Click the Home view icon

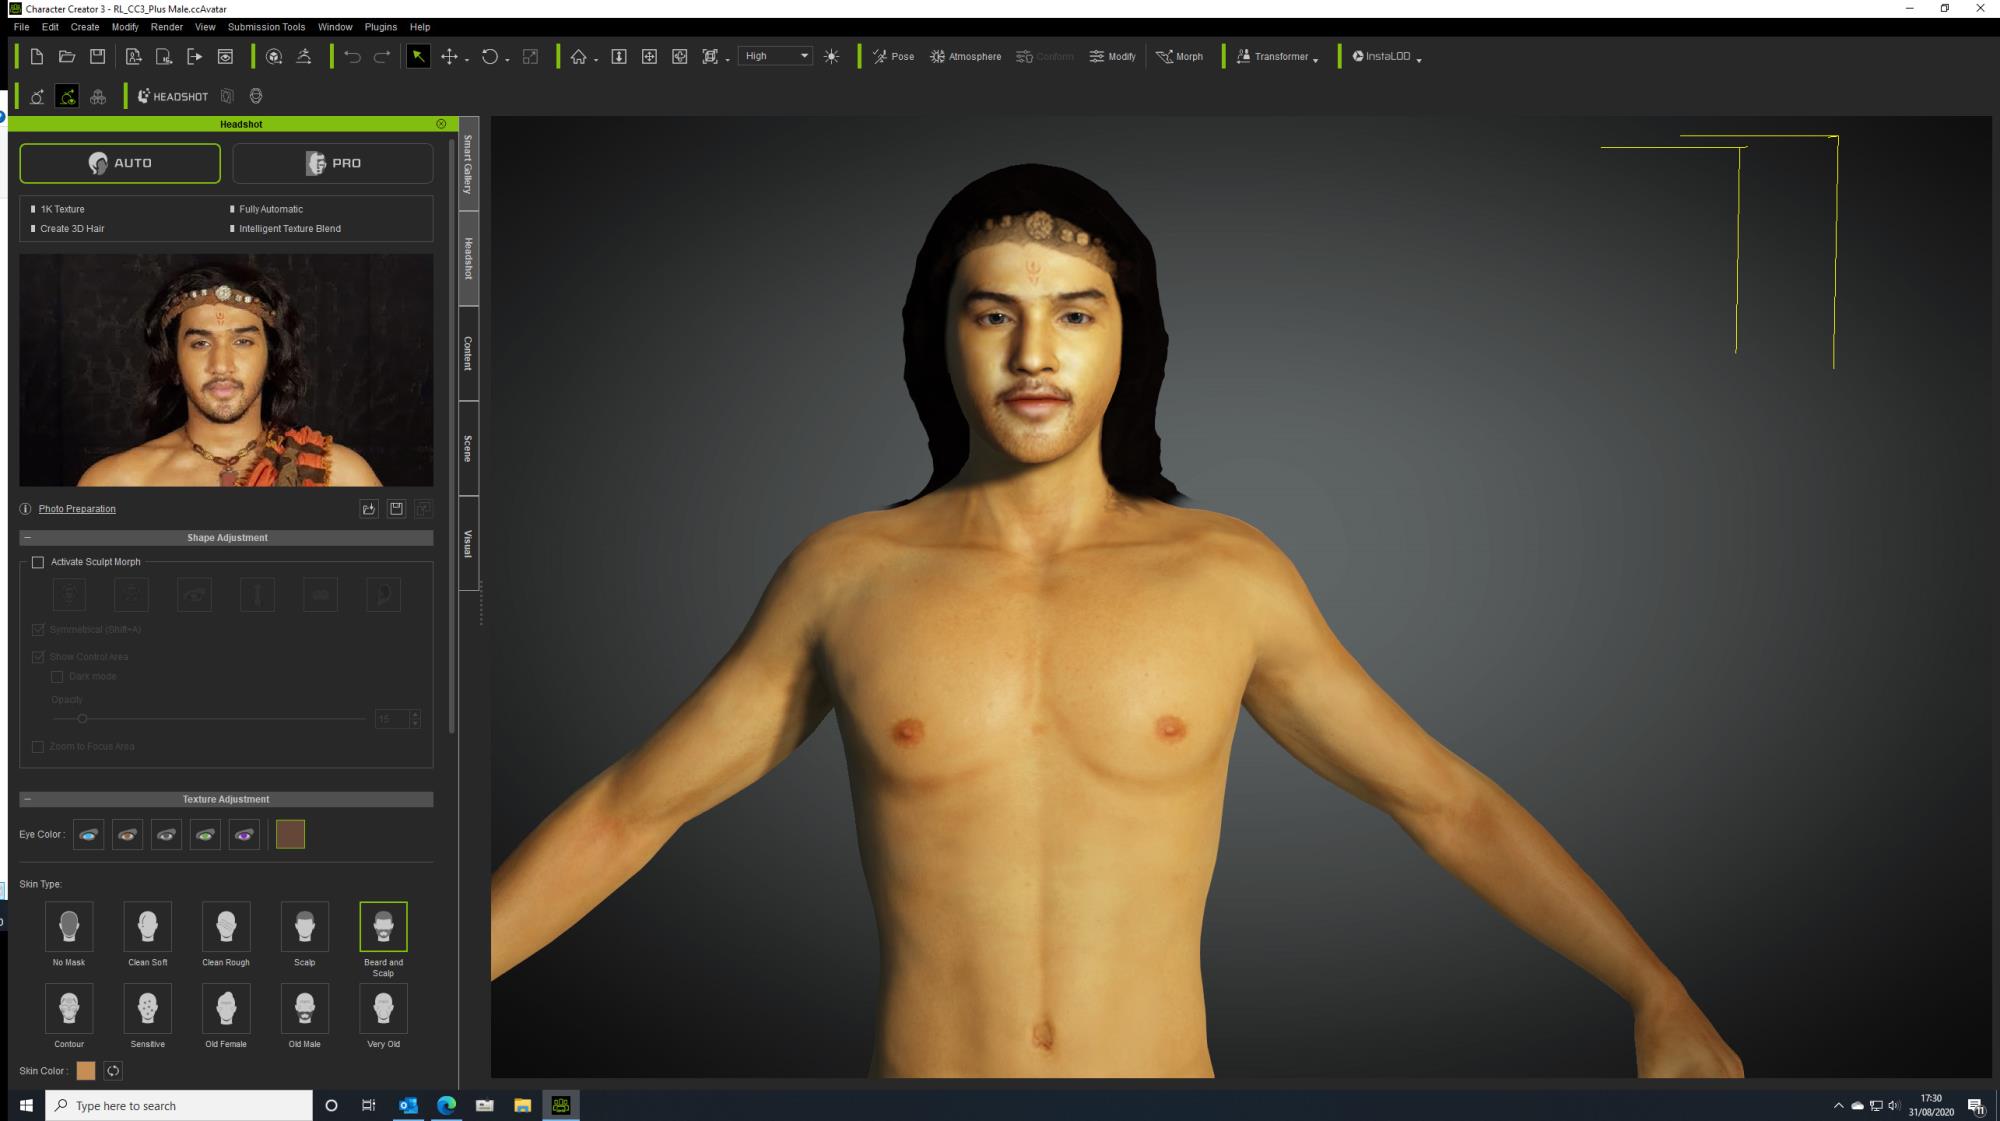[x=578, y=56]
